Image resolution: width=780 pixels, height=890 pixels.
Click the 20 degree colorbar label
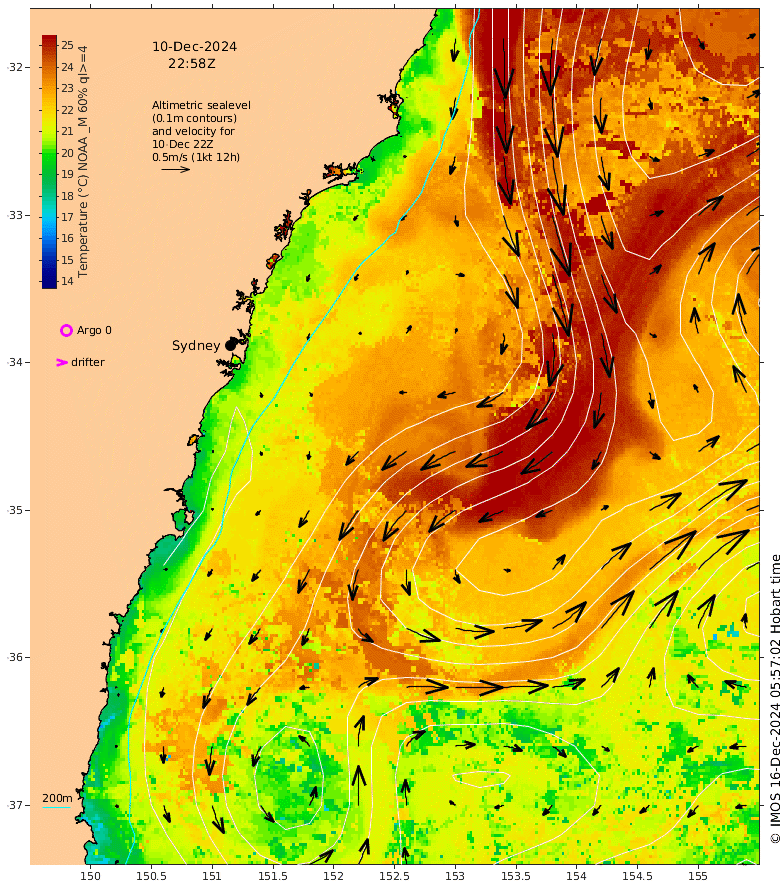[67, 153]
